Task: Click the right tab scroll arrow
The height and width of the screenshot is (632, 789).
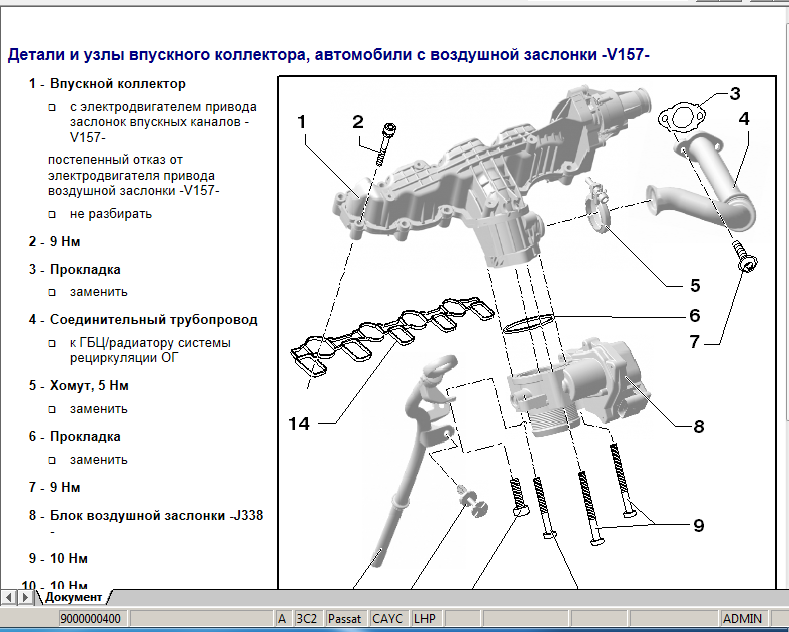Action: click(x=26, y=597)
